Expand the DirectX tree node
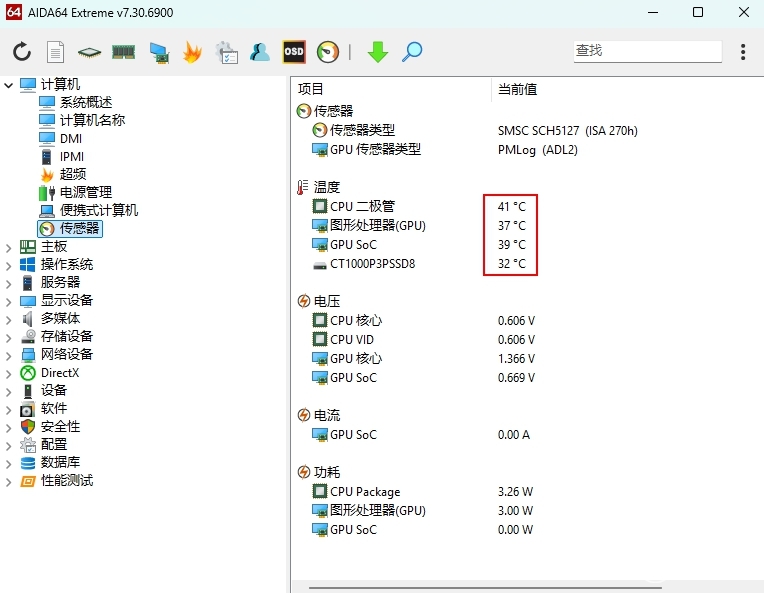 (8, 374)
